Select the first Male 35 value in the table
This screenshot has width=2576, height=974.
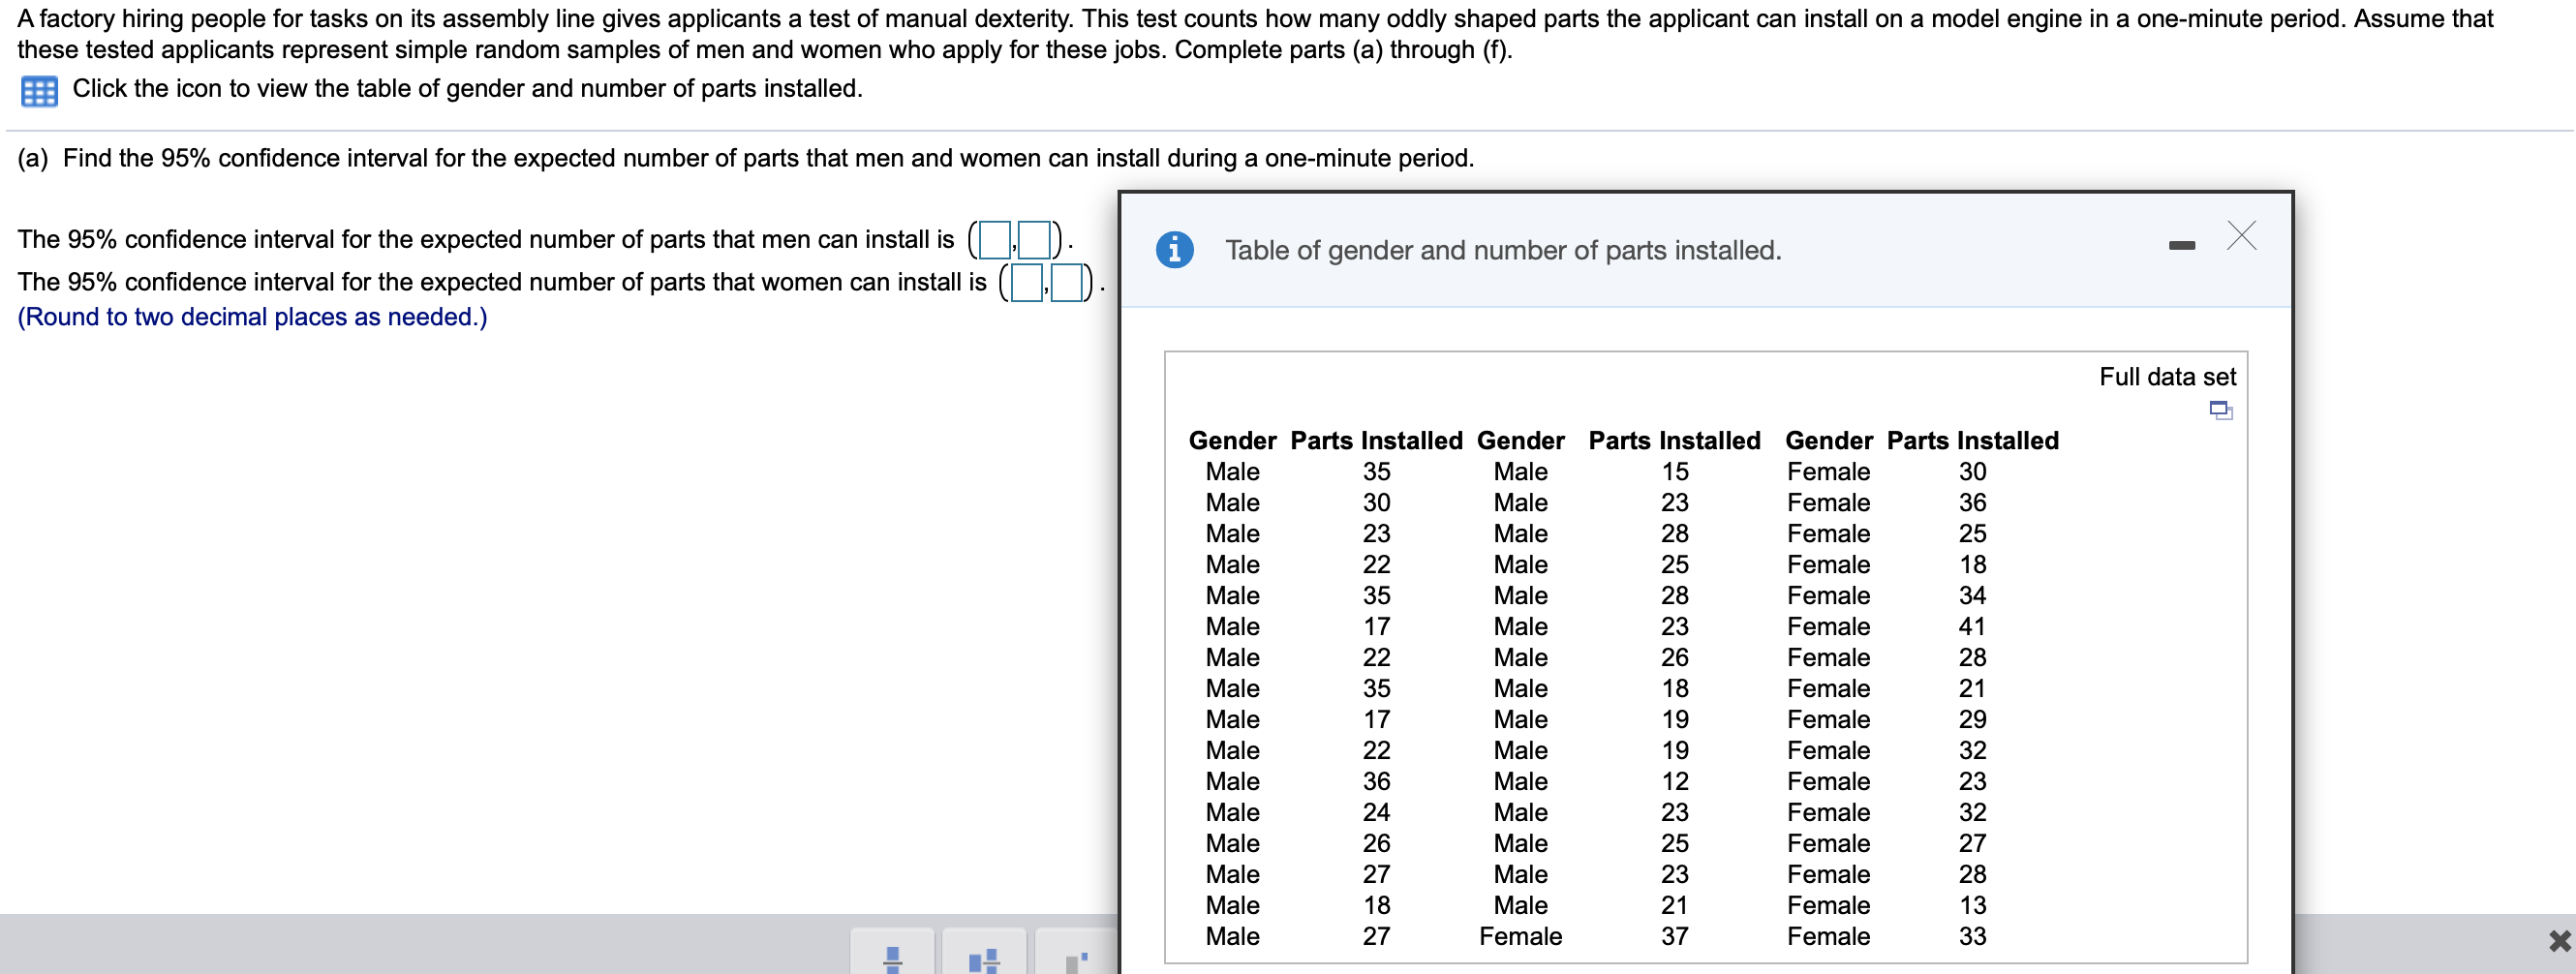tap(1375, 471)
